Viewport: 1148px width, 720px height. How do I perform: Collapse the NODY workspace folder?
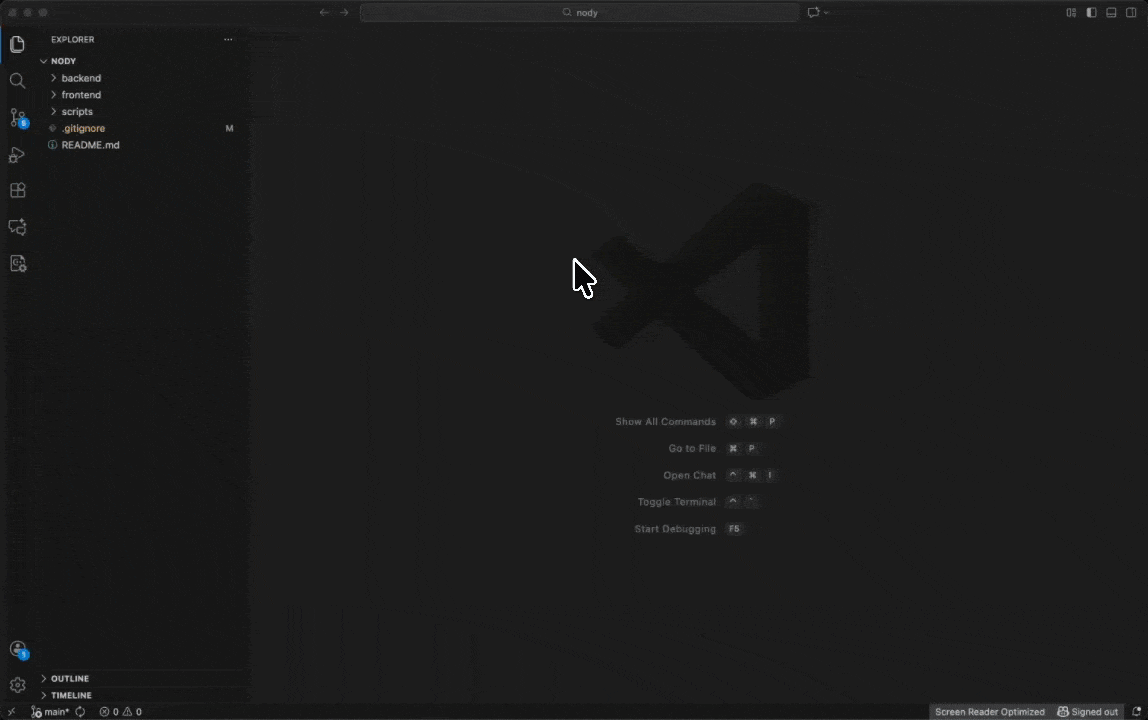coord(63,60)
